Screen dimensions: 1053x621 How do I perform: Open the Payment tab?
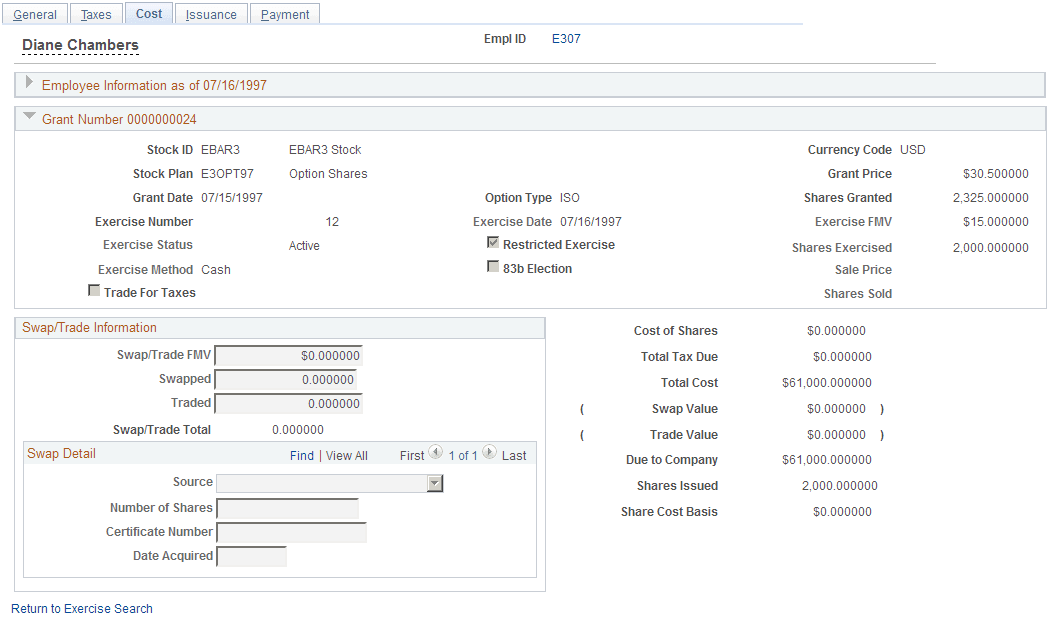tap(284, 13)
